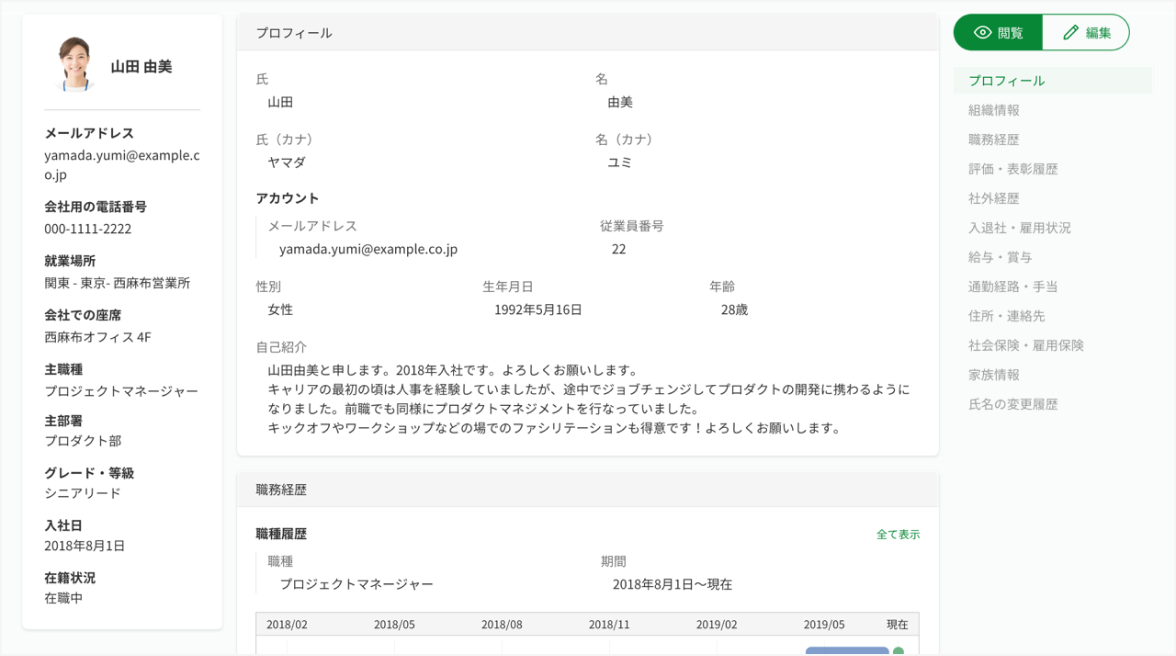
Task: Select 家族情報 navigation item
Action: [x=994, y=374]
